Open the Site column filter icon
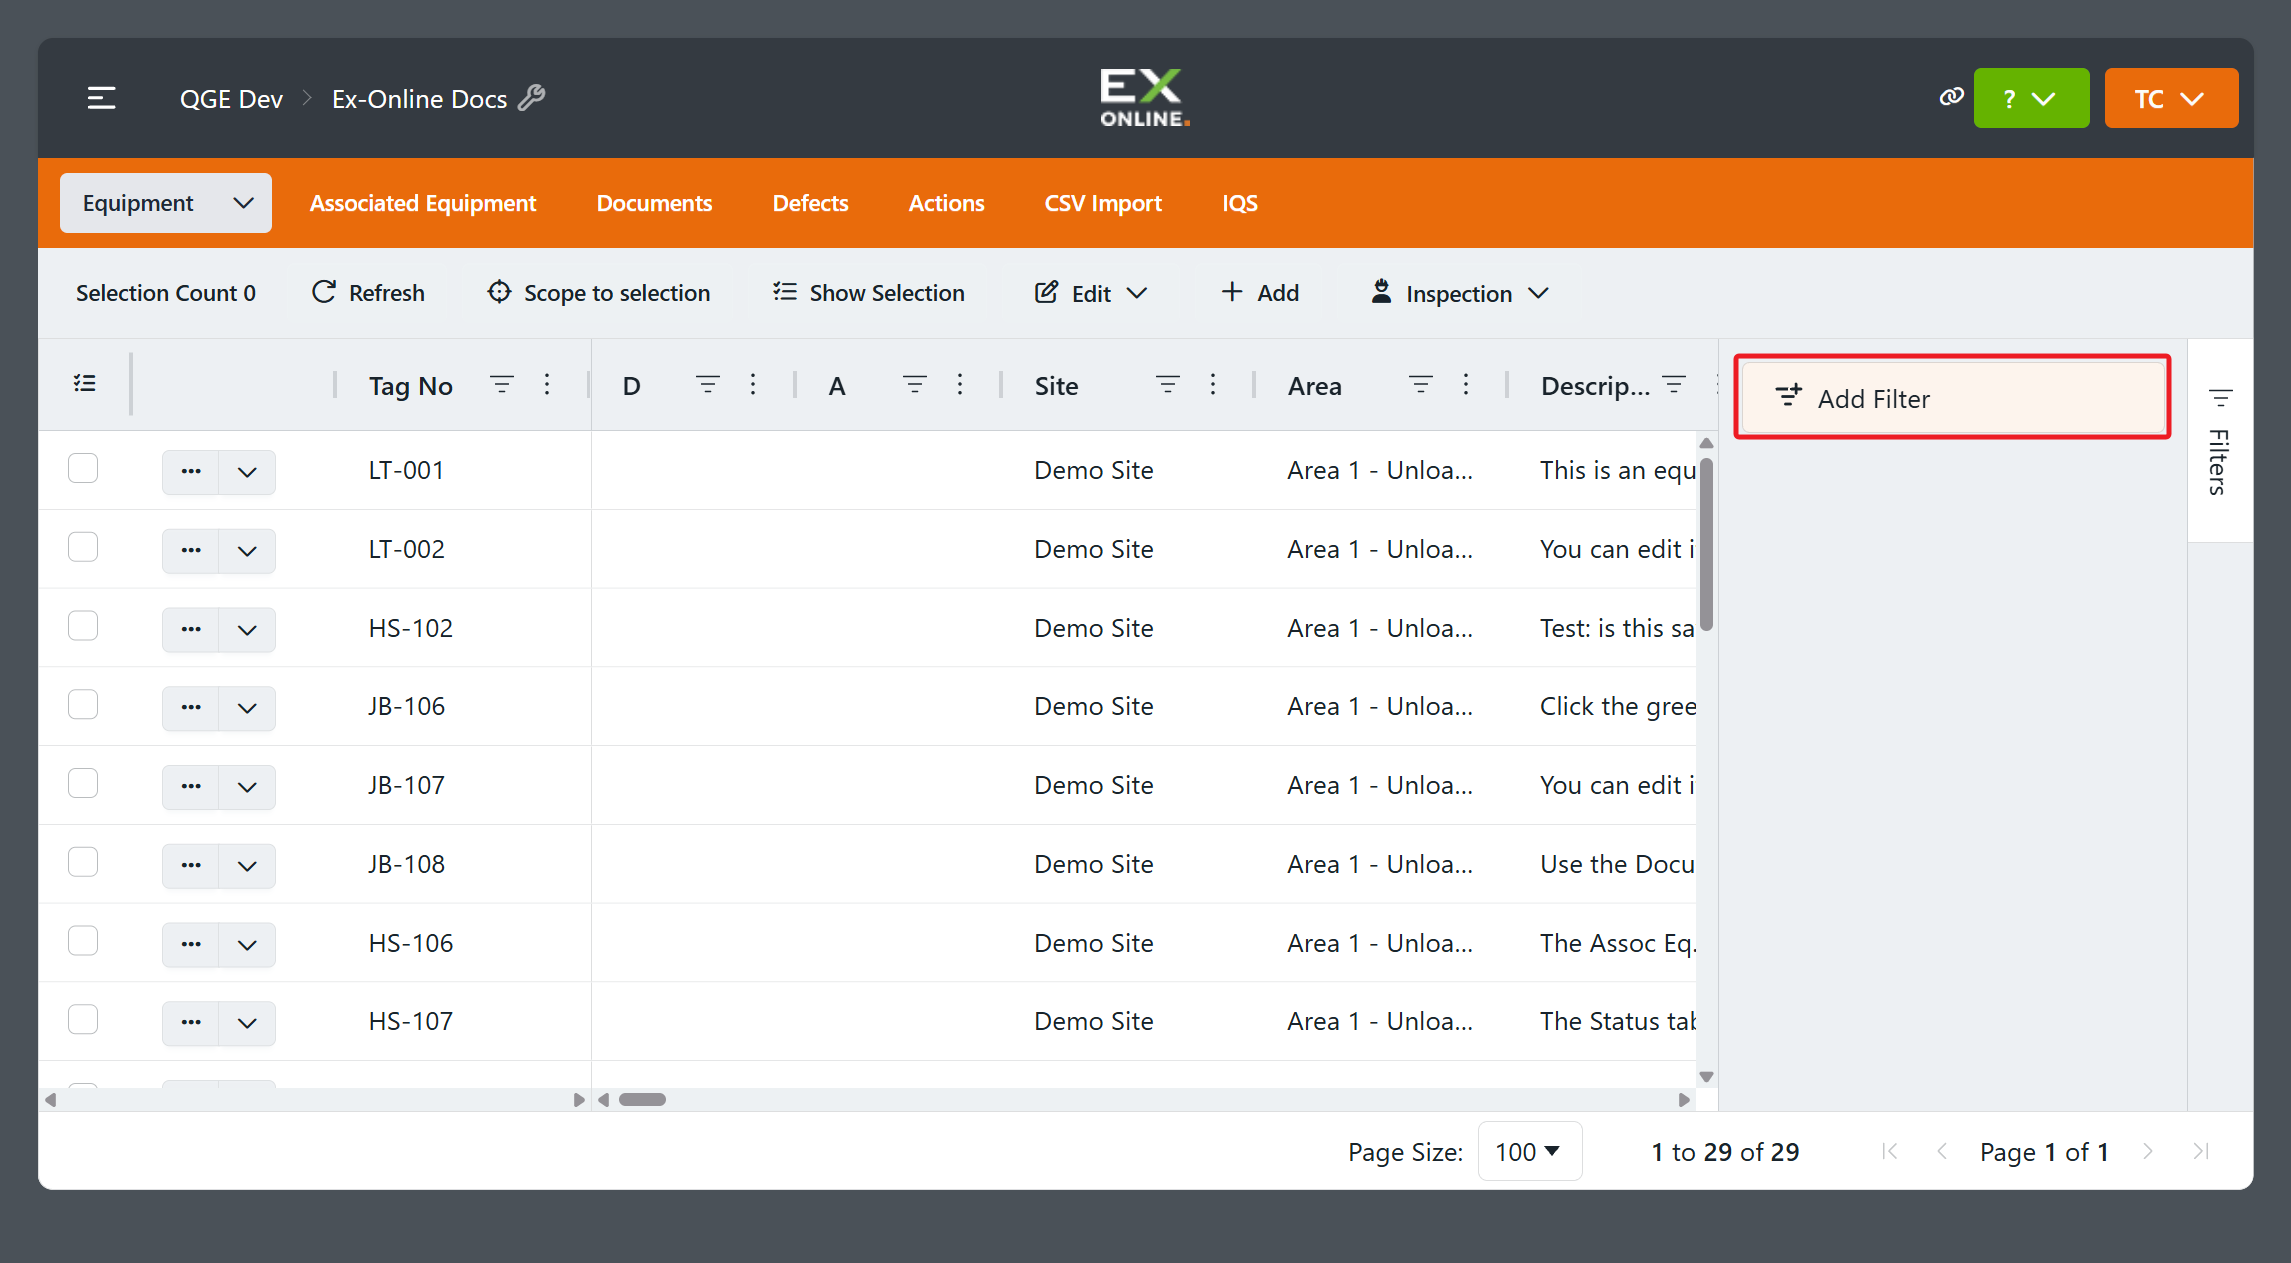Screen dimensions: 2291x1263 point(1168,385)
